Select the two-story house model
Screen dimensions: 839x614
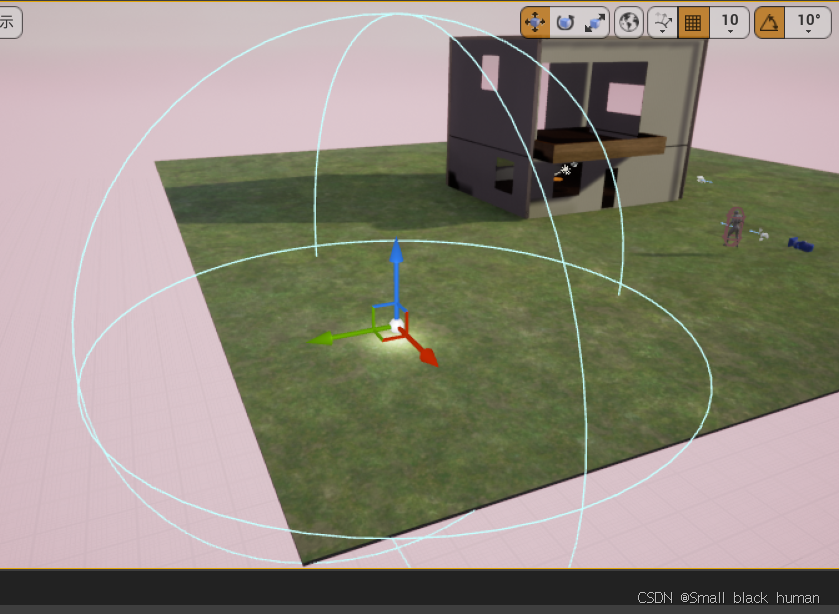click(575, 126)
